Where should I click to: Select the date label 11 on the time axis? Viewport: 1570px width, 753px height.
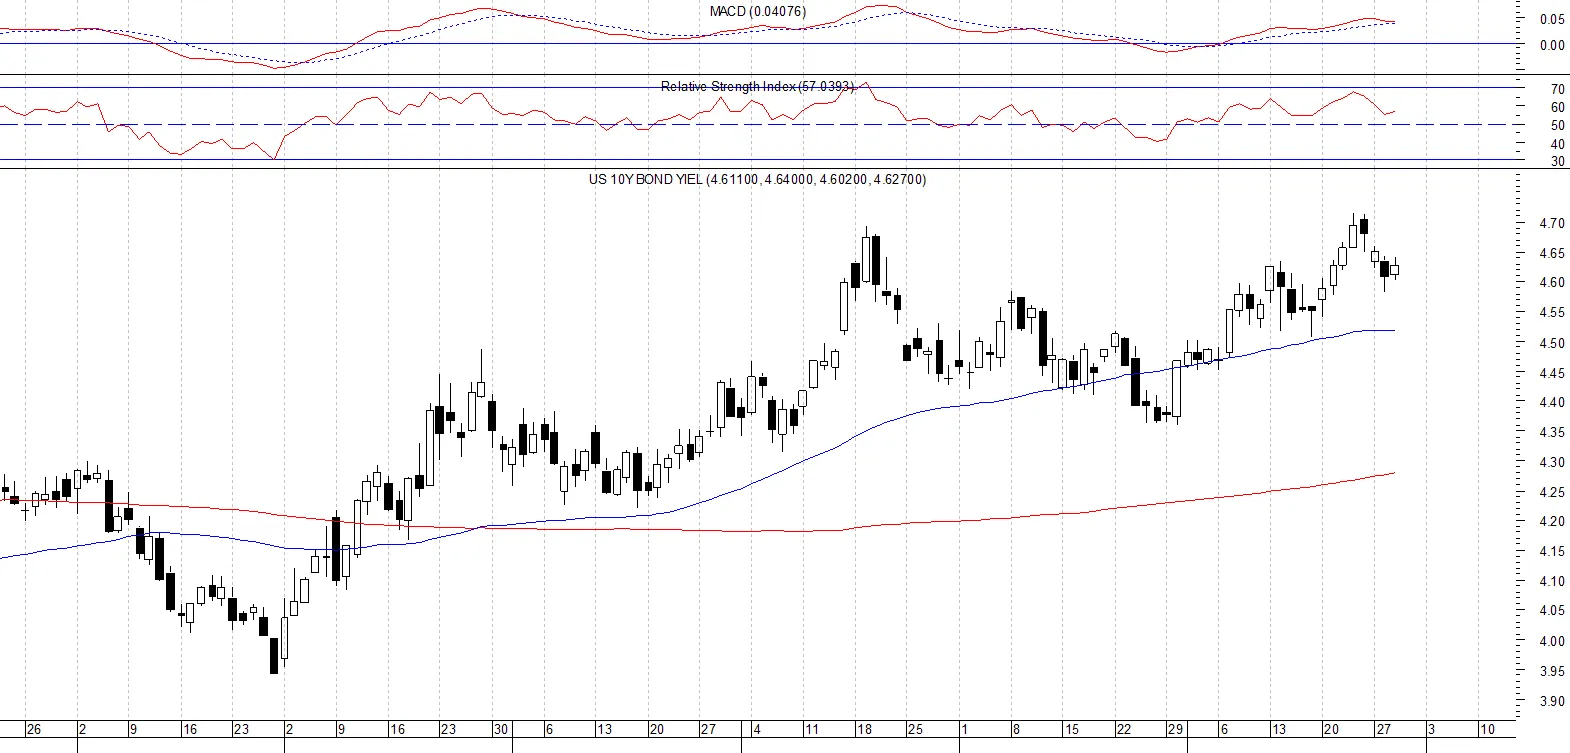click(812, 730)
